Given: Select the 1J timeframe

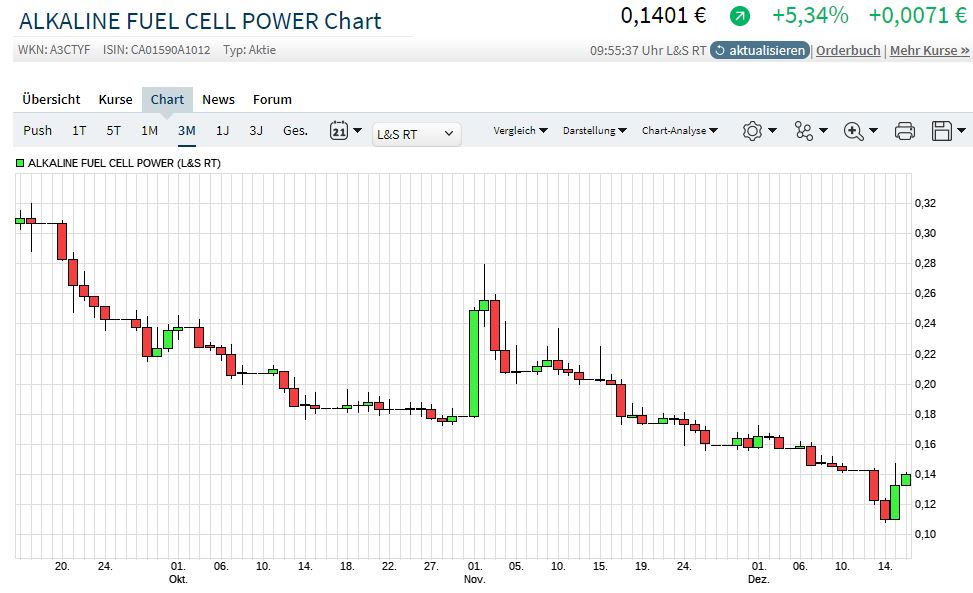Looking at the screenshot, I should 222,130.
